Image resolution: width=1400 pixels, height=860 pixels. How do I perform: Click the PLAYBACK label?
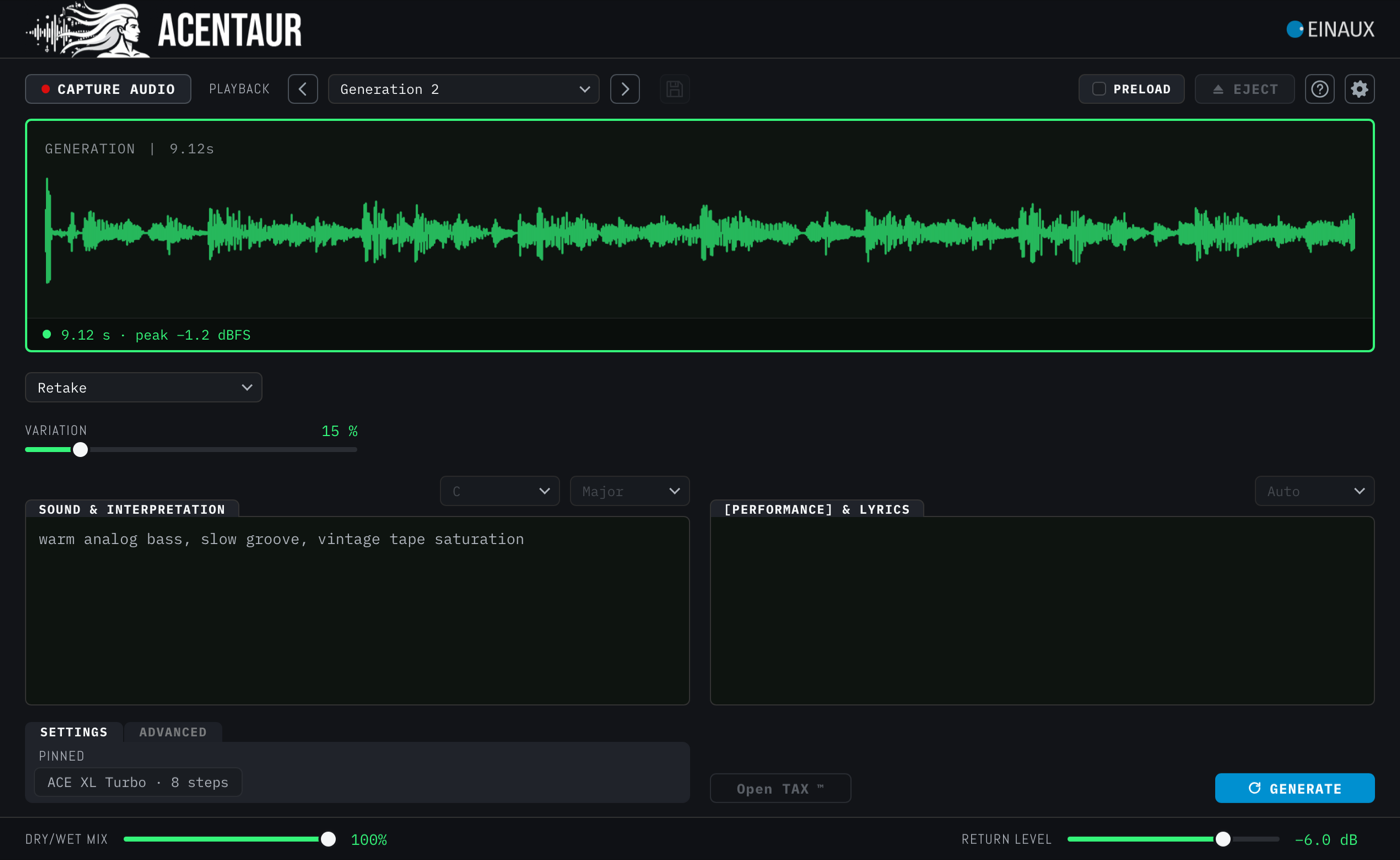pos(239,89)
